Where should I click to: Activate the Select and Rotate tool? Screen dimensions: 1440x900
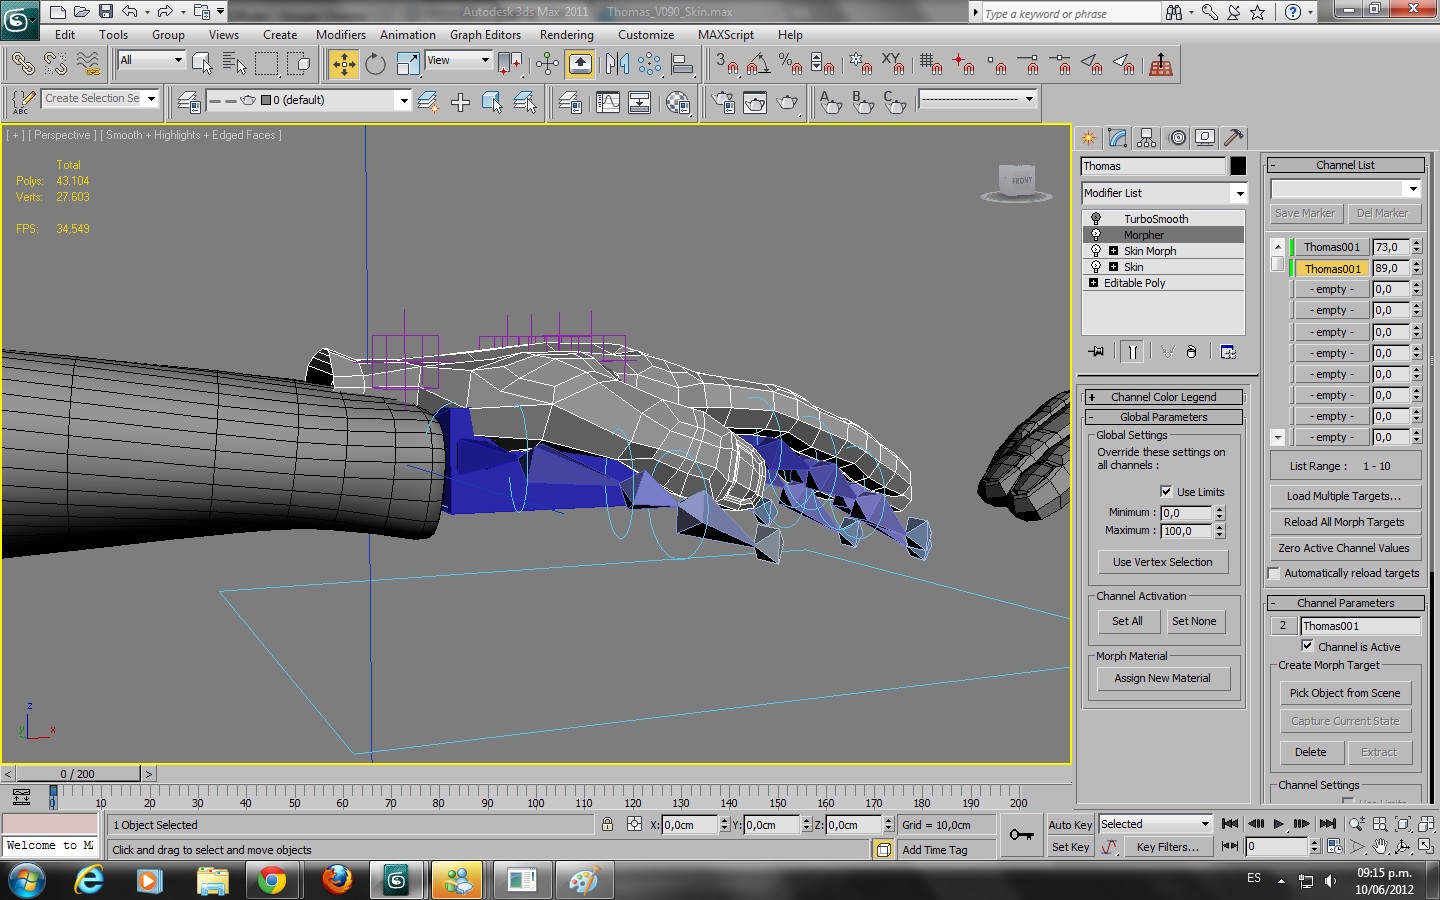click(x=375, y=65)
